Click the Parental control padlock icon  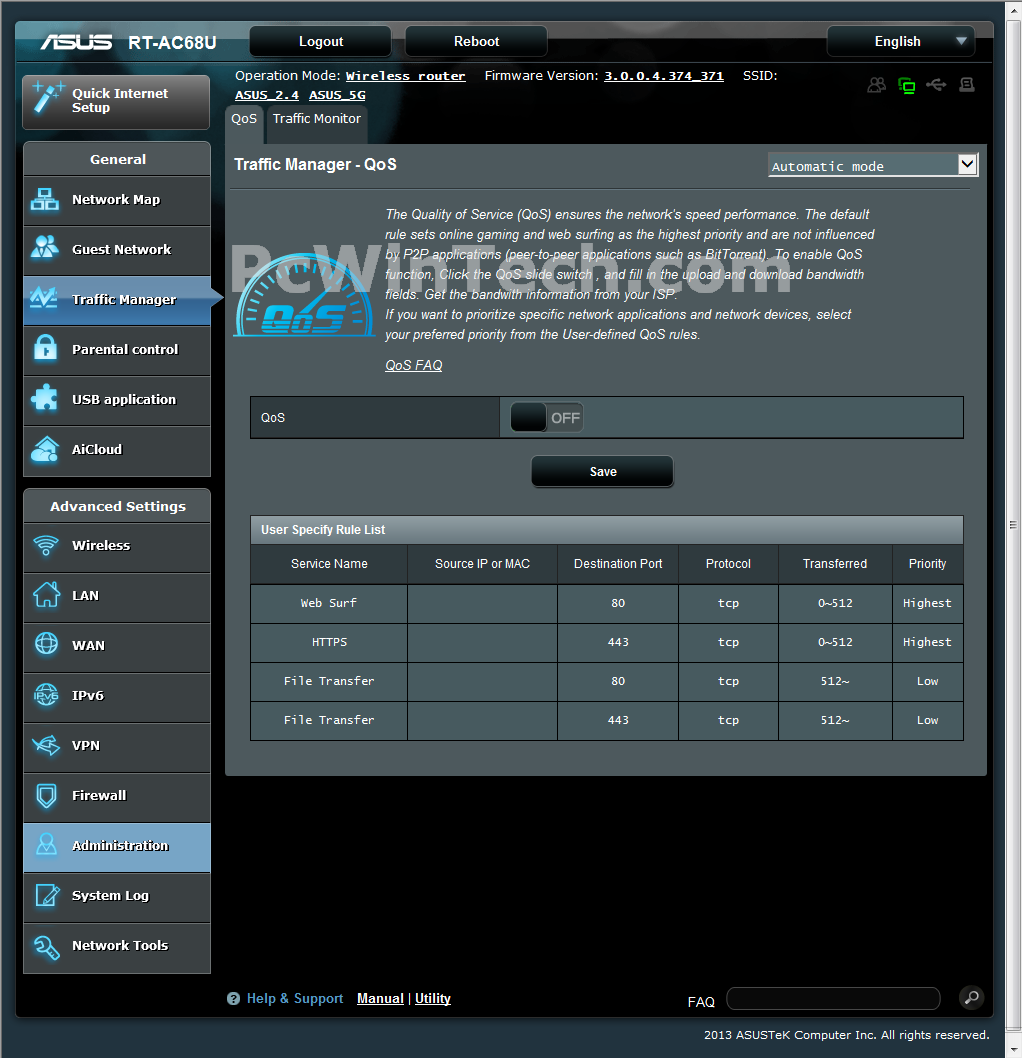(x=45, y=348)
